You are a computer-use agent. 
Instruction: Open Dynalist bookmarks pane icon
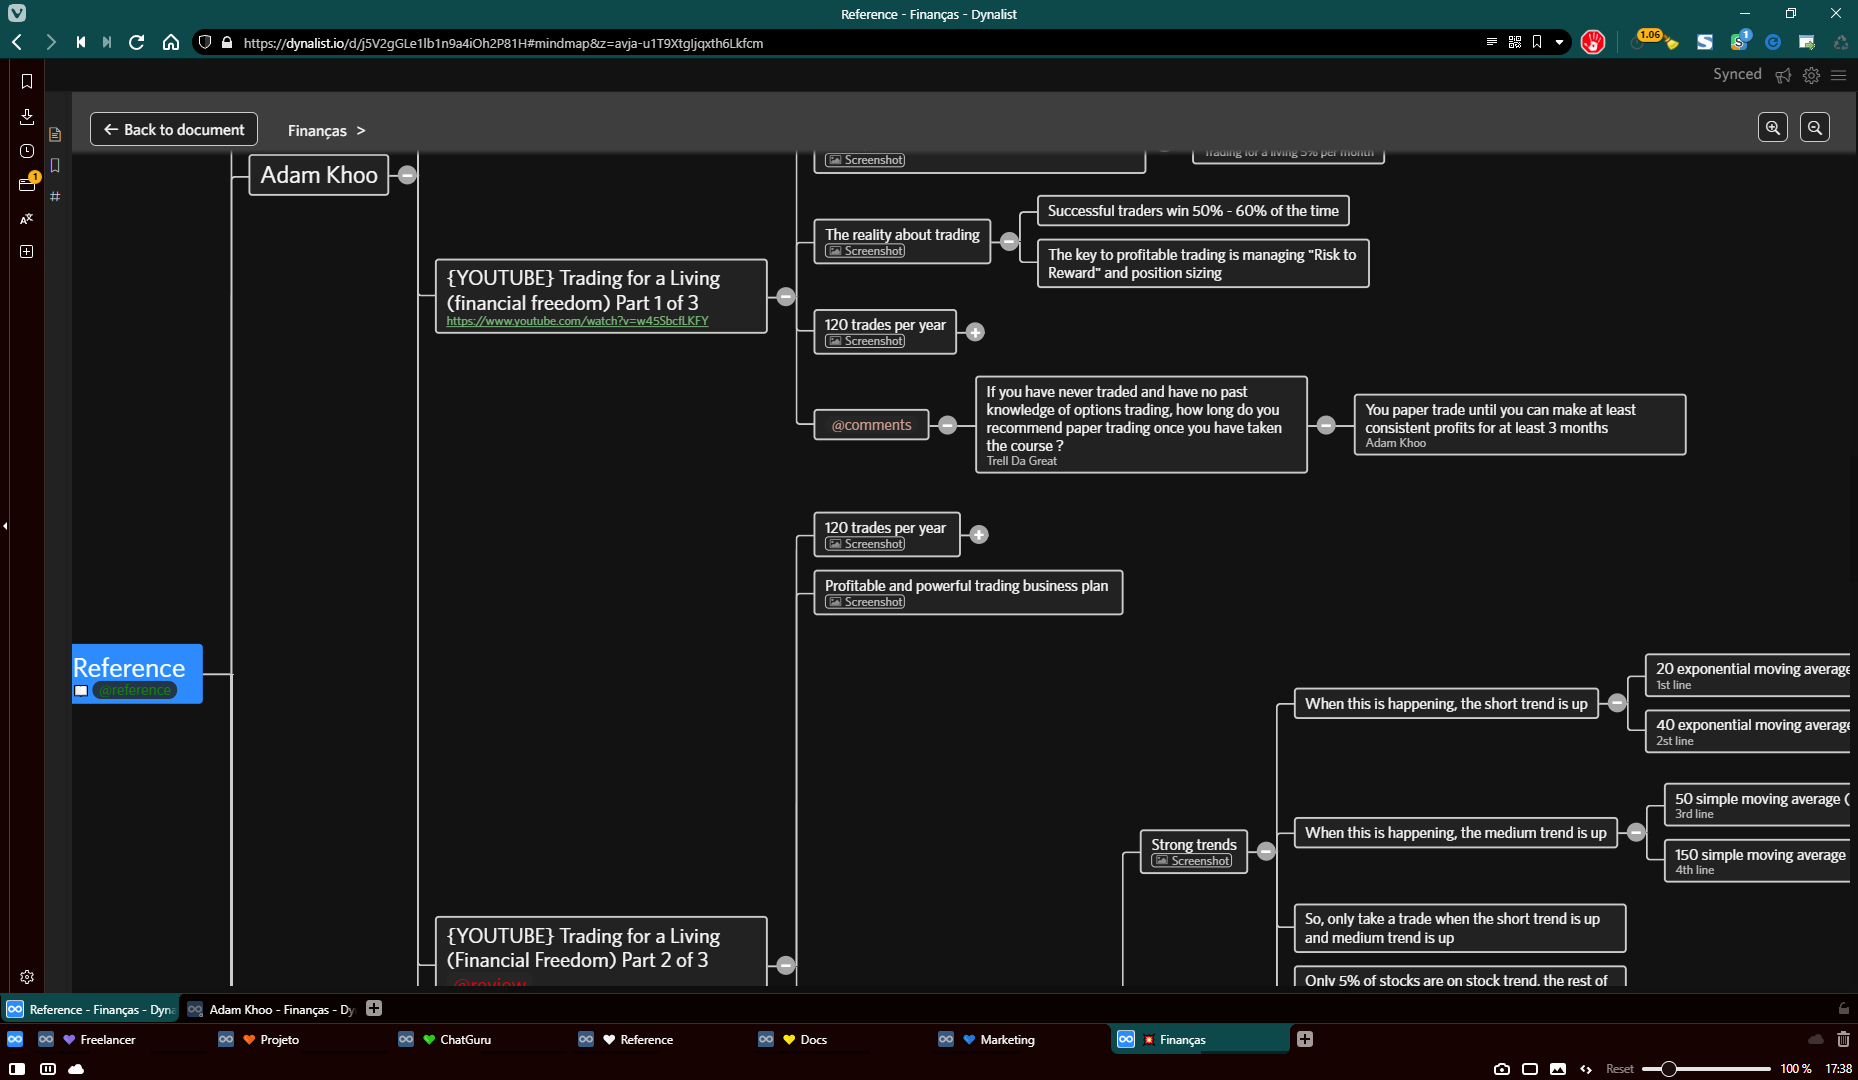click(x=55, y=165)
